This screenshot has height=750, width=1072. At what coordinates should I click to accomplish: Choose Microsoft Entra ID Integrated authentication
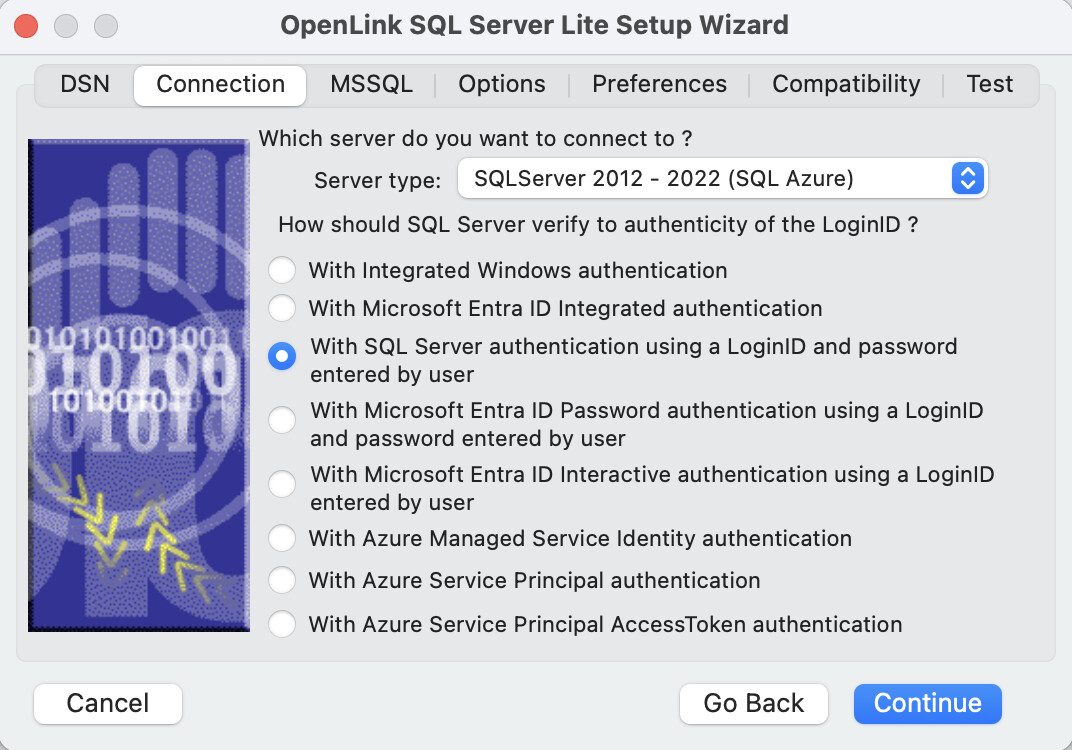pos(282,309)
